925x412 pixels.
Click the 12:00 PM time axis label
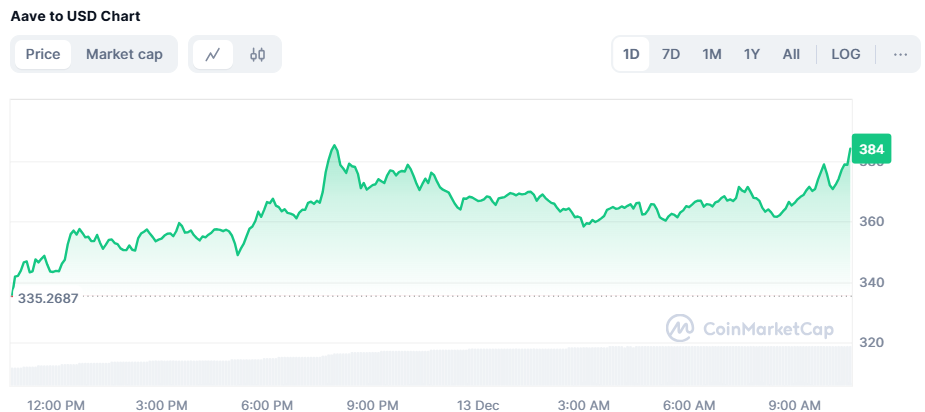56,405
